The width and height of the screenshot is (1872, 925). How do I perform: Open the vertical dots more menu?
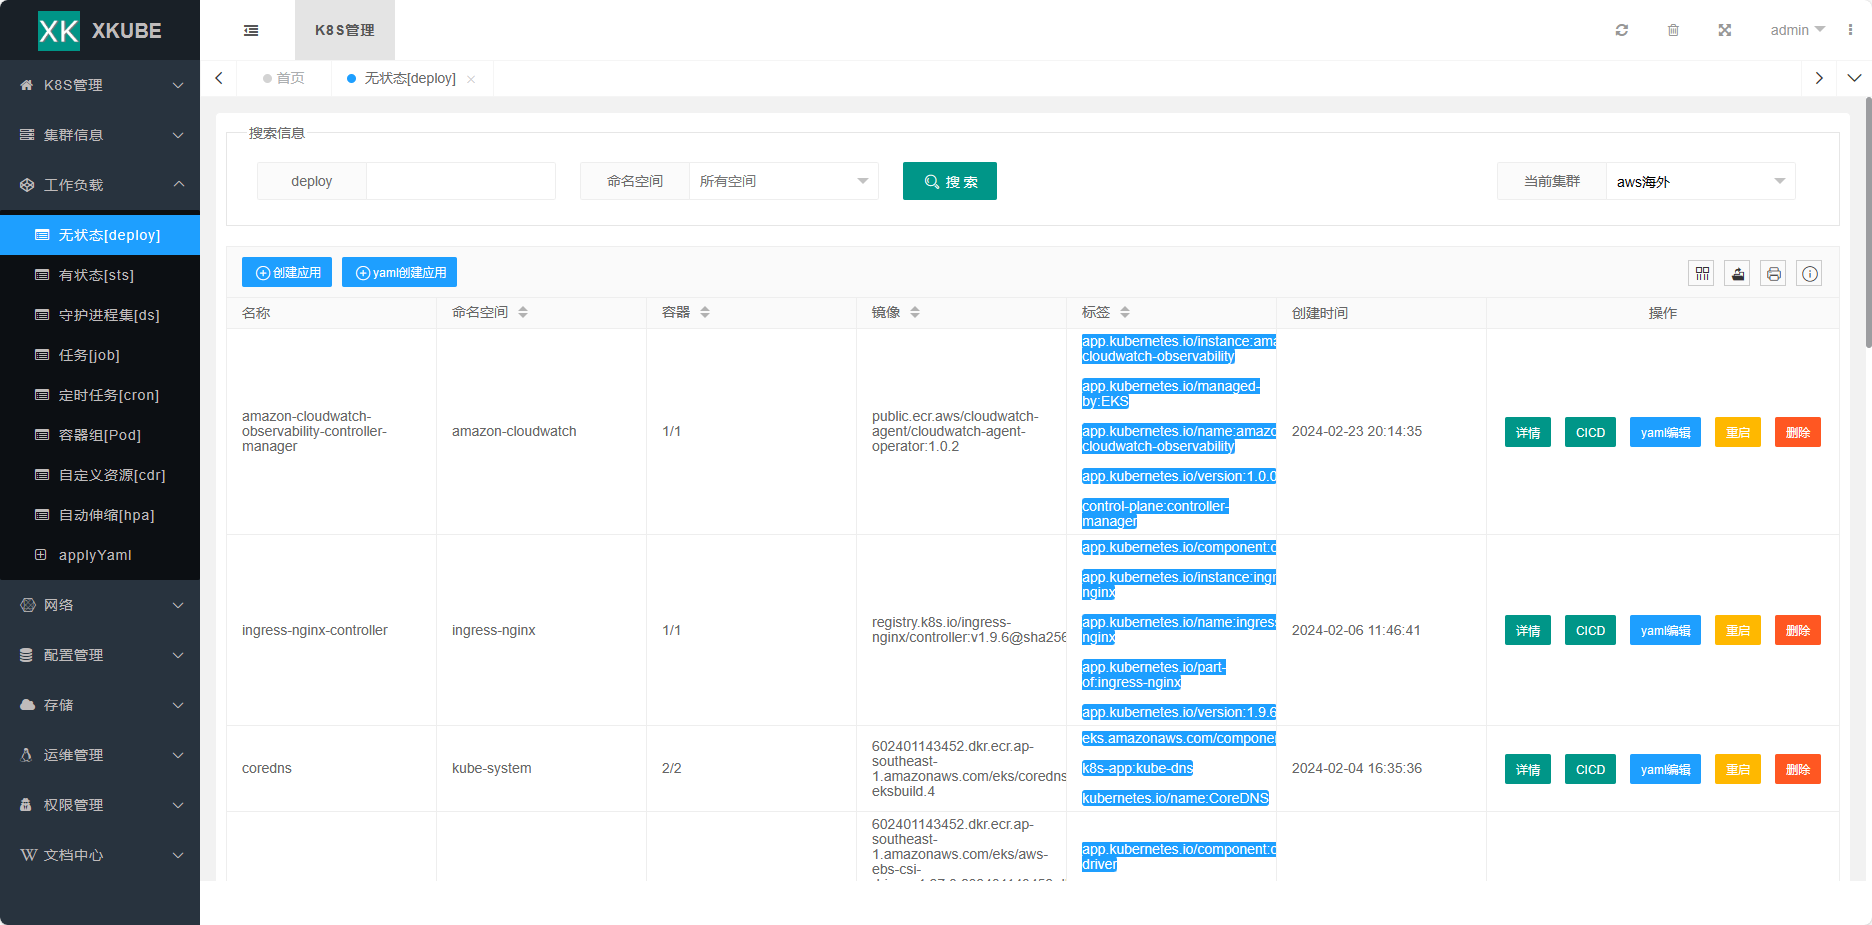coord(1850,30)
